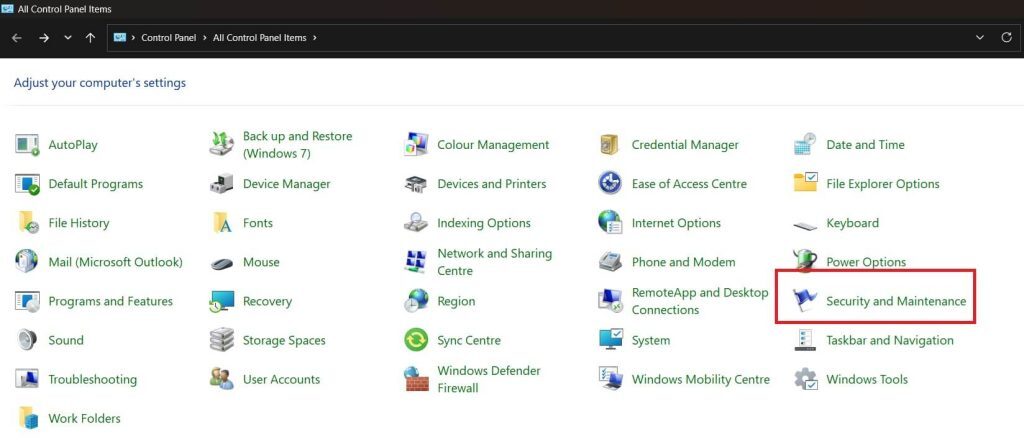Select the Control Panel breadcrumb
This screenshot has height=440, width=1024.
169,38
